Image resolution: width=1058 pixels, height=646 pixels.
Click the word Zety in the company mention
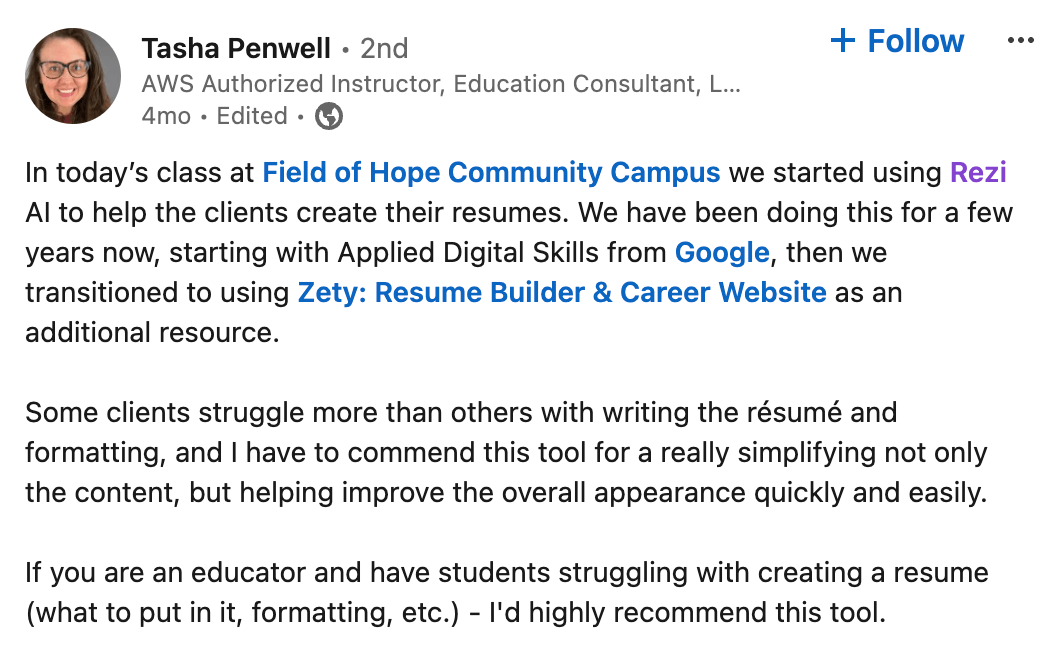pyautogui.click(x=327, y=293)
